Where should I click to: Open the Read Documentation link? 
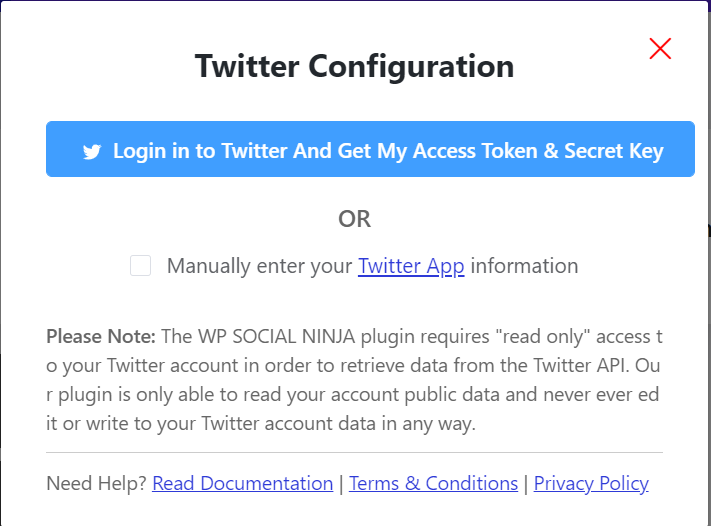pyautogui.click(x=242, y=484)
